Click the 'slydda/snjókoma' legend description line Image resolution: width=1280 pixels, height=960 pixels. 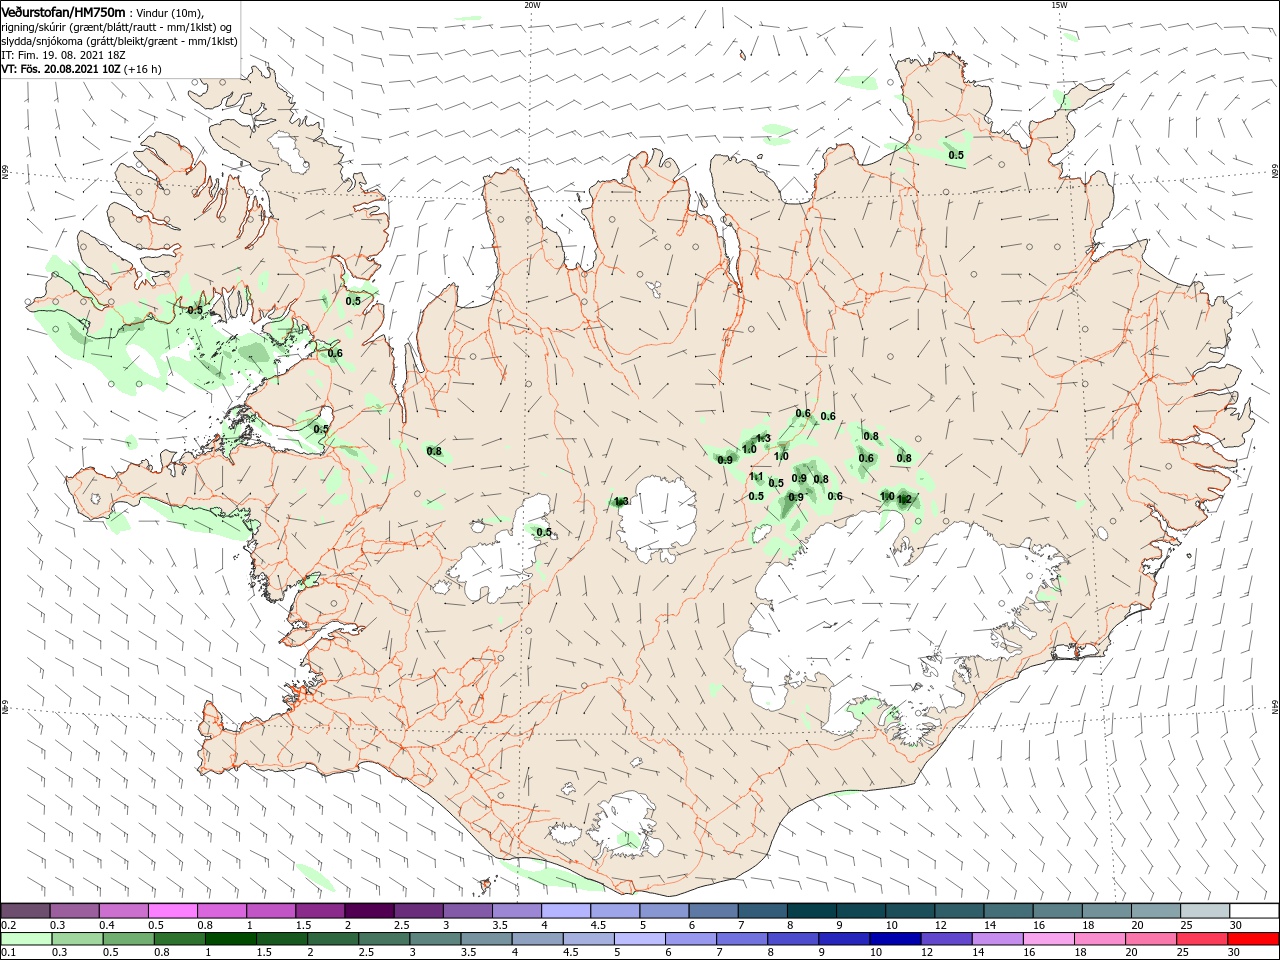pos(119,41)
